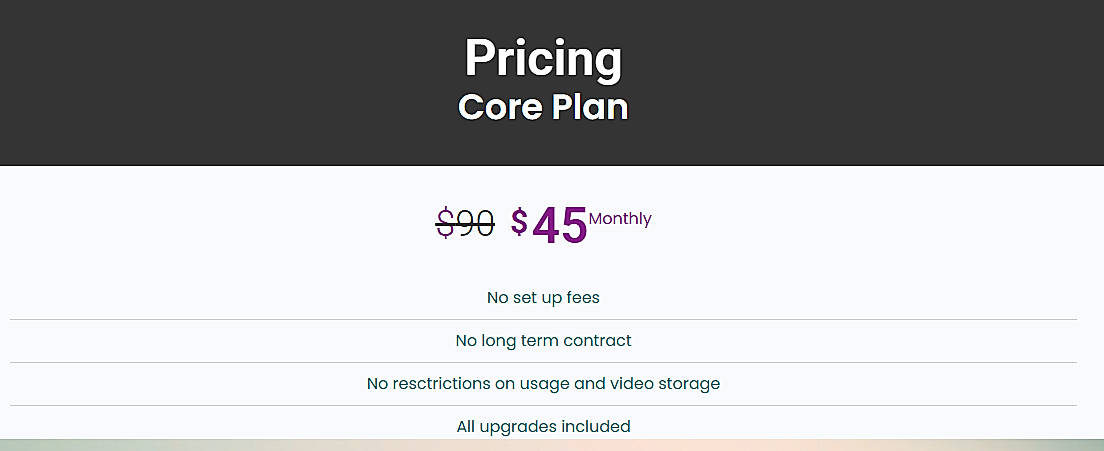Select the All upgrades included line
The image size is (1104, 451).
click(543, 426)
